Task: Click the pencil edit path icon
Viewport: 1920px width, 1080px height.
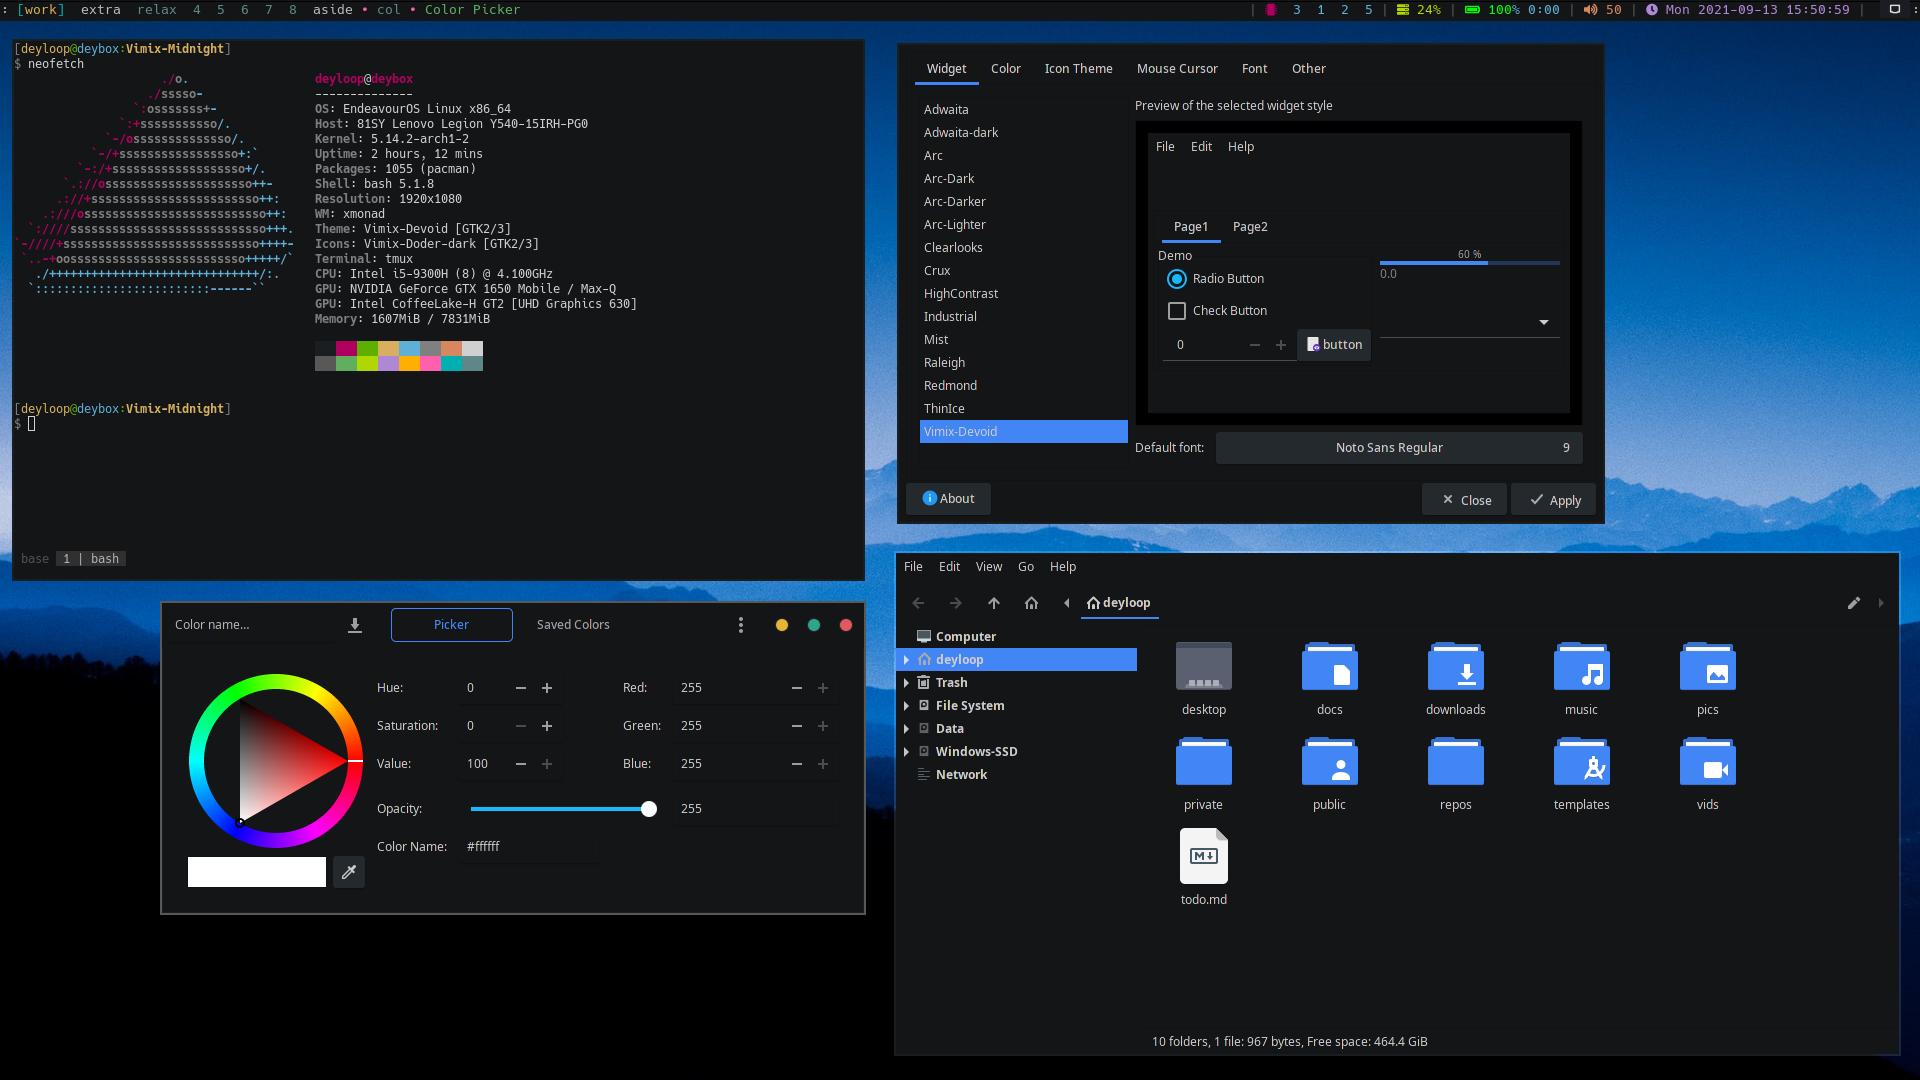Action: 1853,603
